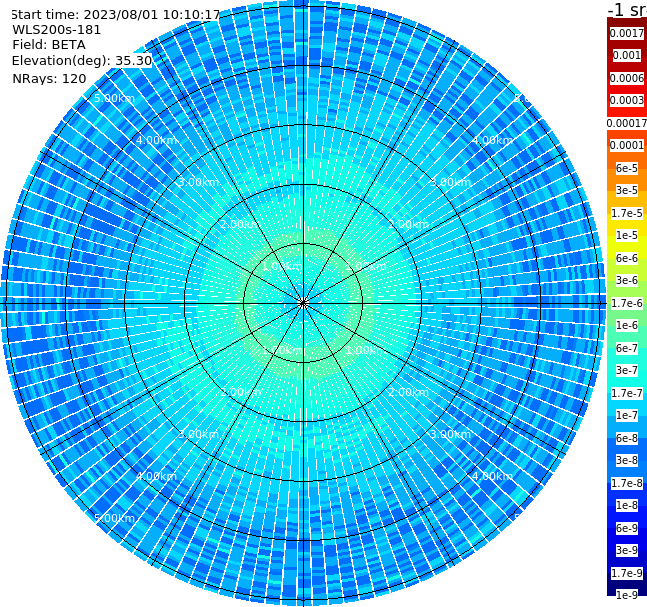Screen dimensions: 647x607
Task: Select the 1.7e-6 colorbar label
Action: tap(627, 303)
